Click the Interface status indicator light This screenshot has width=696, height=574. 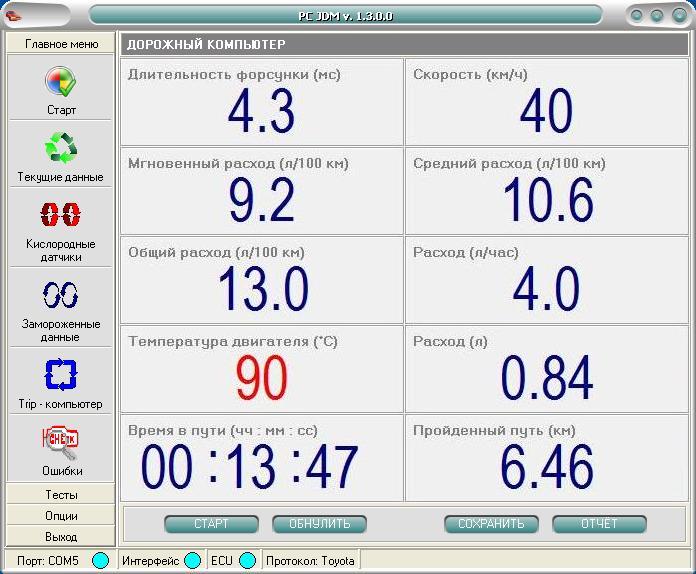[x=192, y=560]
